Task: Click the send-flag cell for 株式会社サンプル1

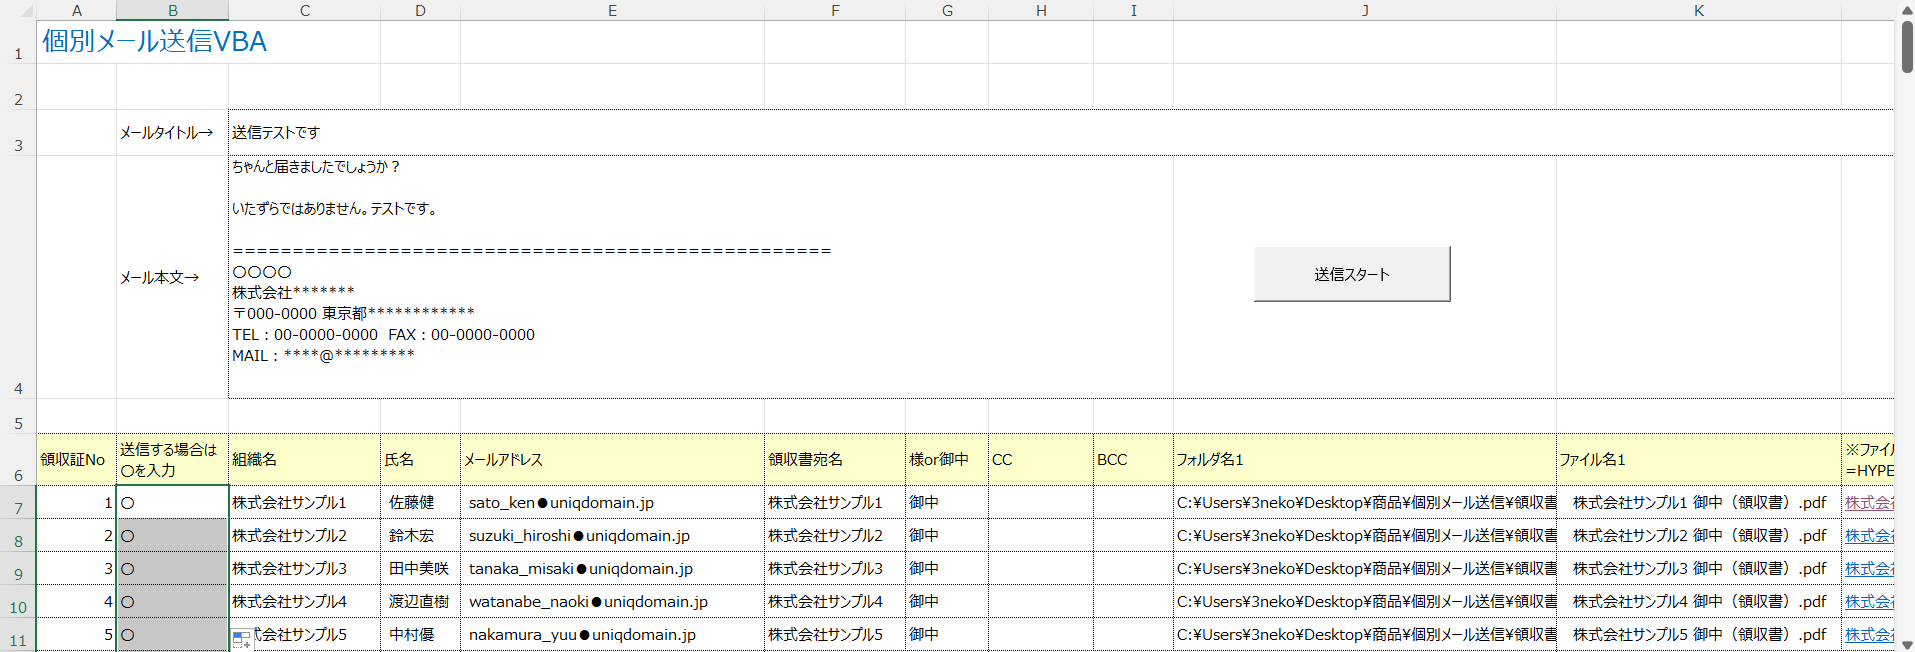Action: click(x=172, y=503)
